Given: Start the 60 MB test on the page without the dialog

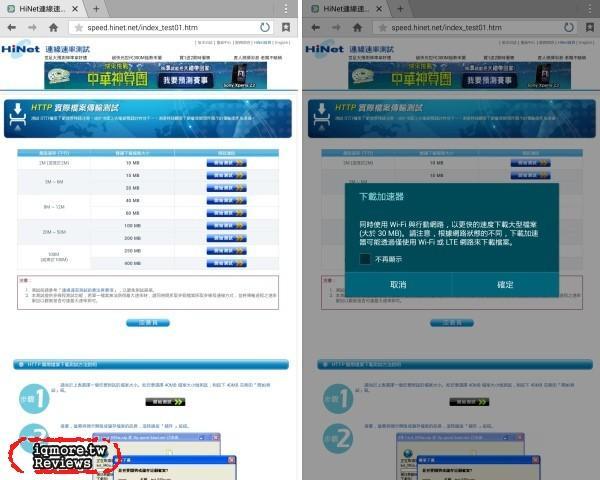Looking at the screenshot, I should click(x=227, y=213).
